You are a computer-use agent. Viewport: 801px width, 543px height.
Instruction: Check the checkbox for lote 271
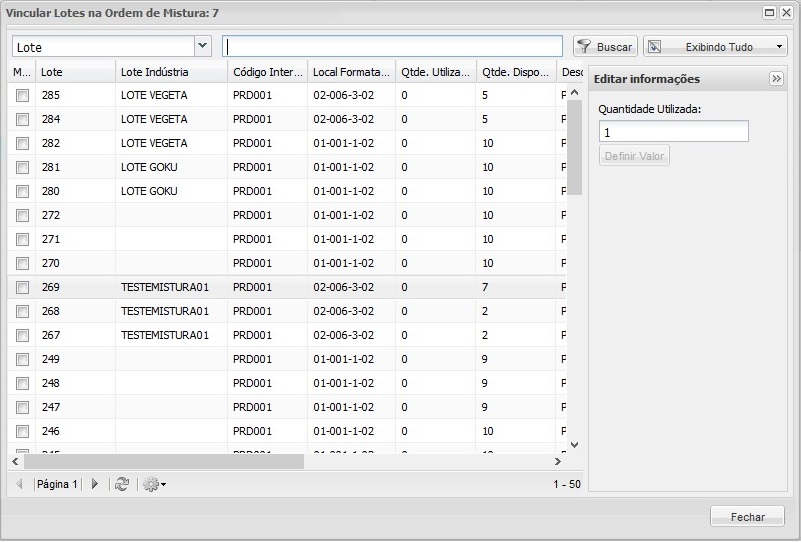coord(22,239)
